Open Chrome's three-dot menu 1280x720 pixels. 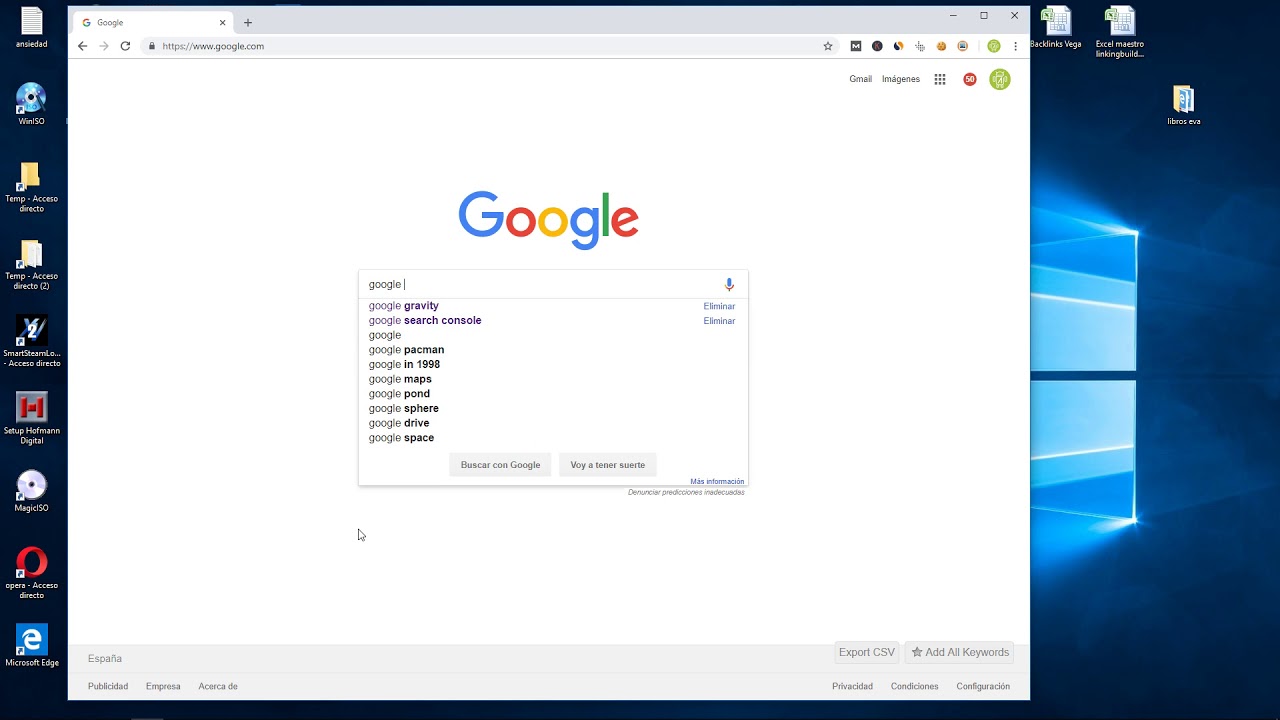pos(1015,46)
